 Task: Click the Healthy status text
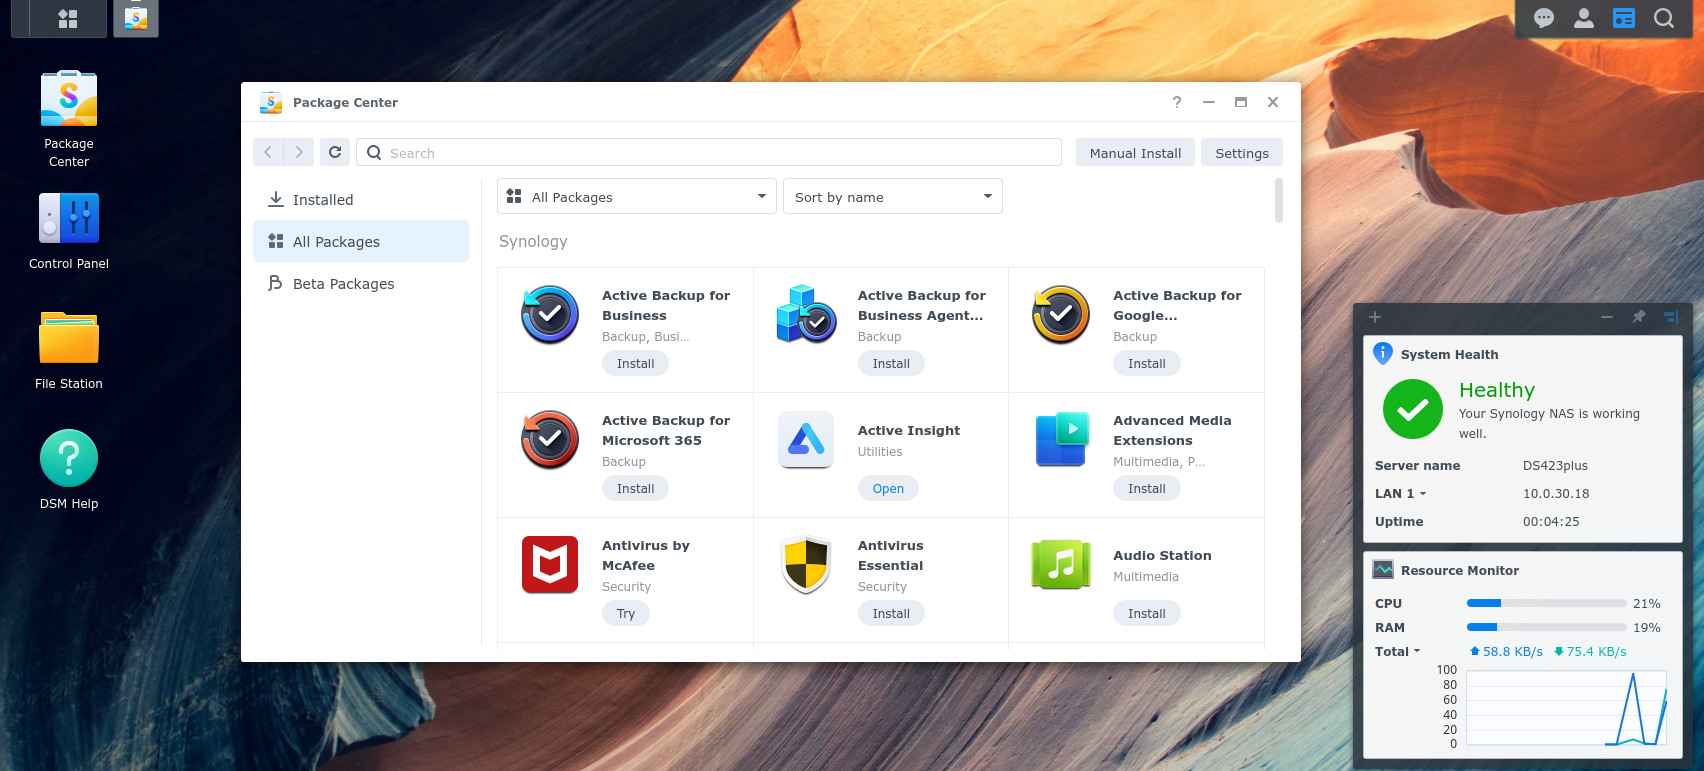tap(1496, 390)
